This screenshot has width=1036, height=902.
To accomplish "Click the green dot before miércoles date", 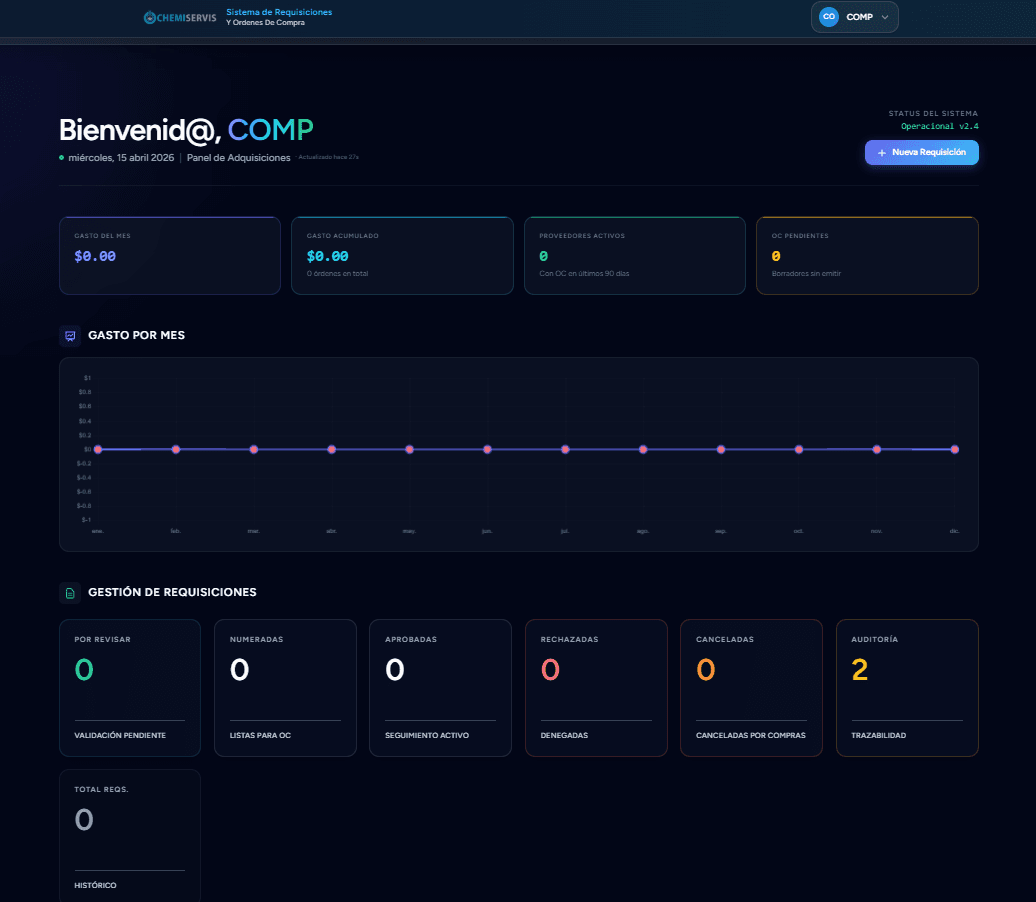I will coord(61,158).
